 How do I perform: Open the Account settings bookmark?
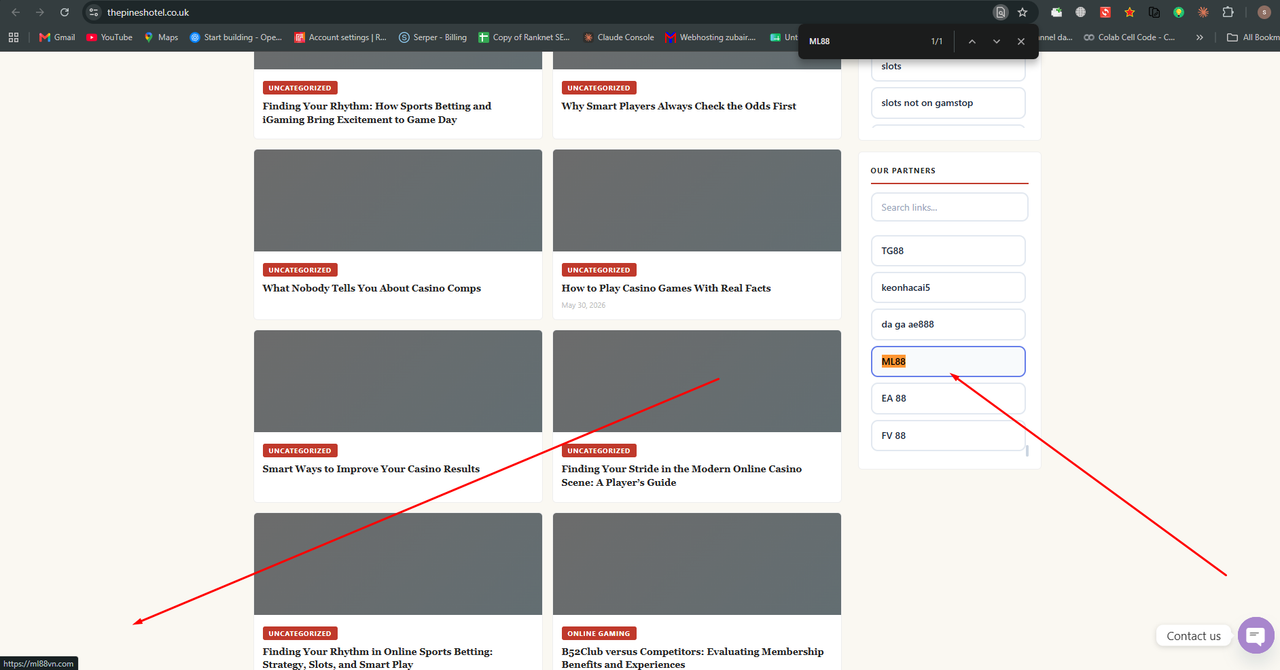click(340, 37)
